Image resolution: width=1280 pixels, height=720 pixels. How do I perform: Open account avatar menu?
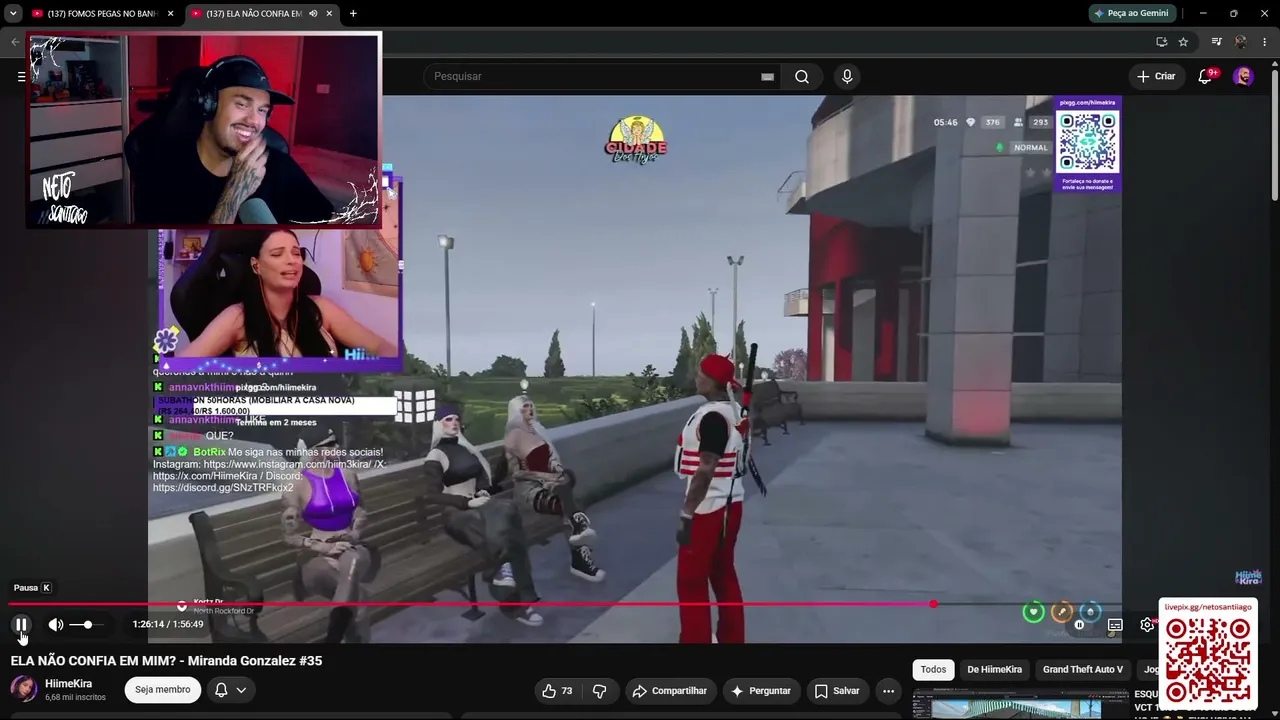point(1243,77)
